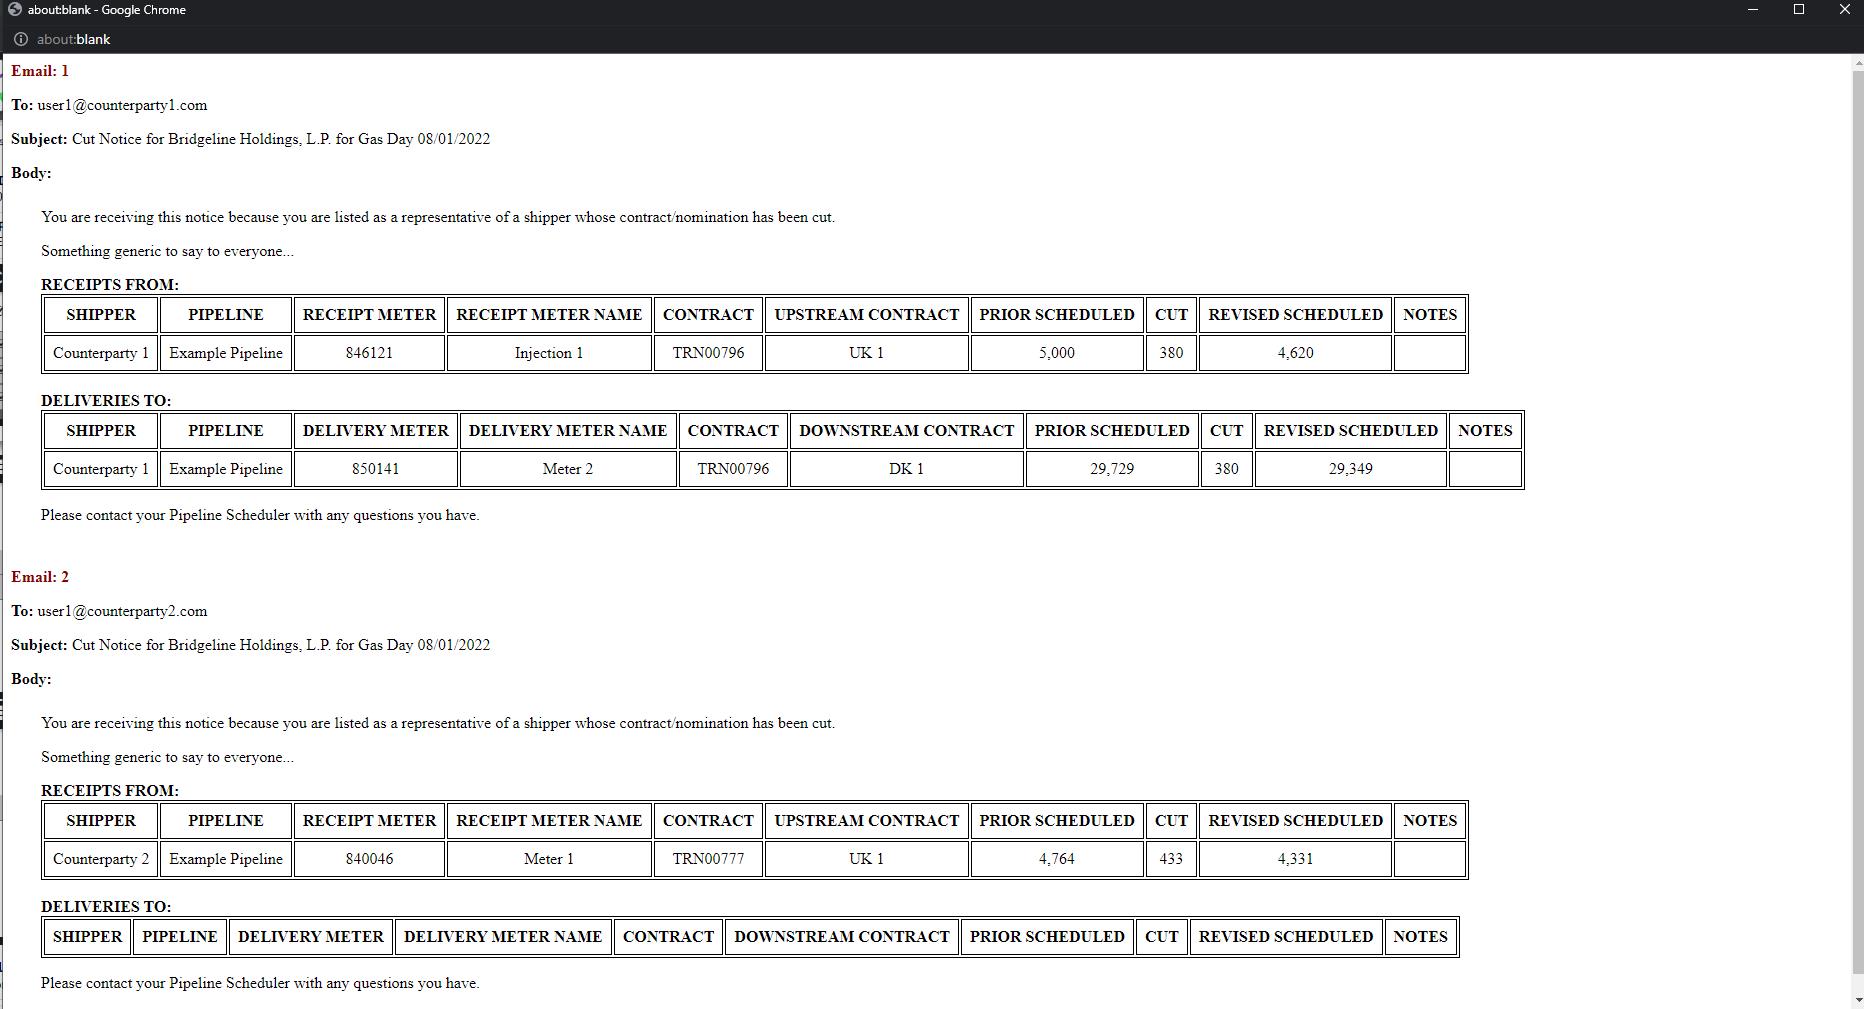Click the scroll up arrow of the page scrollbar
This screenshot has height=1009, width=1864.
point(1857,63)
